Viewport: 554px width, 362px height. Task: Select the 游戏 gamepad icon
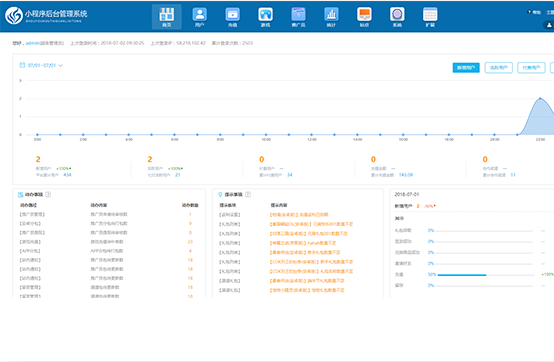tap(265, 17)
